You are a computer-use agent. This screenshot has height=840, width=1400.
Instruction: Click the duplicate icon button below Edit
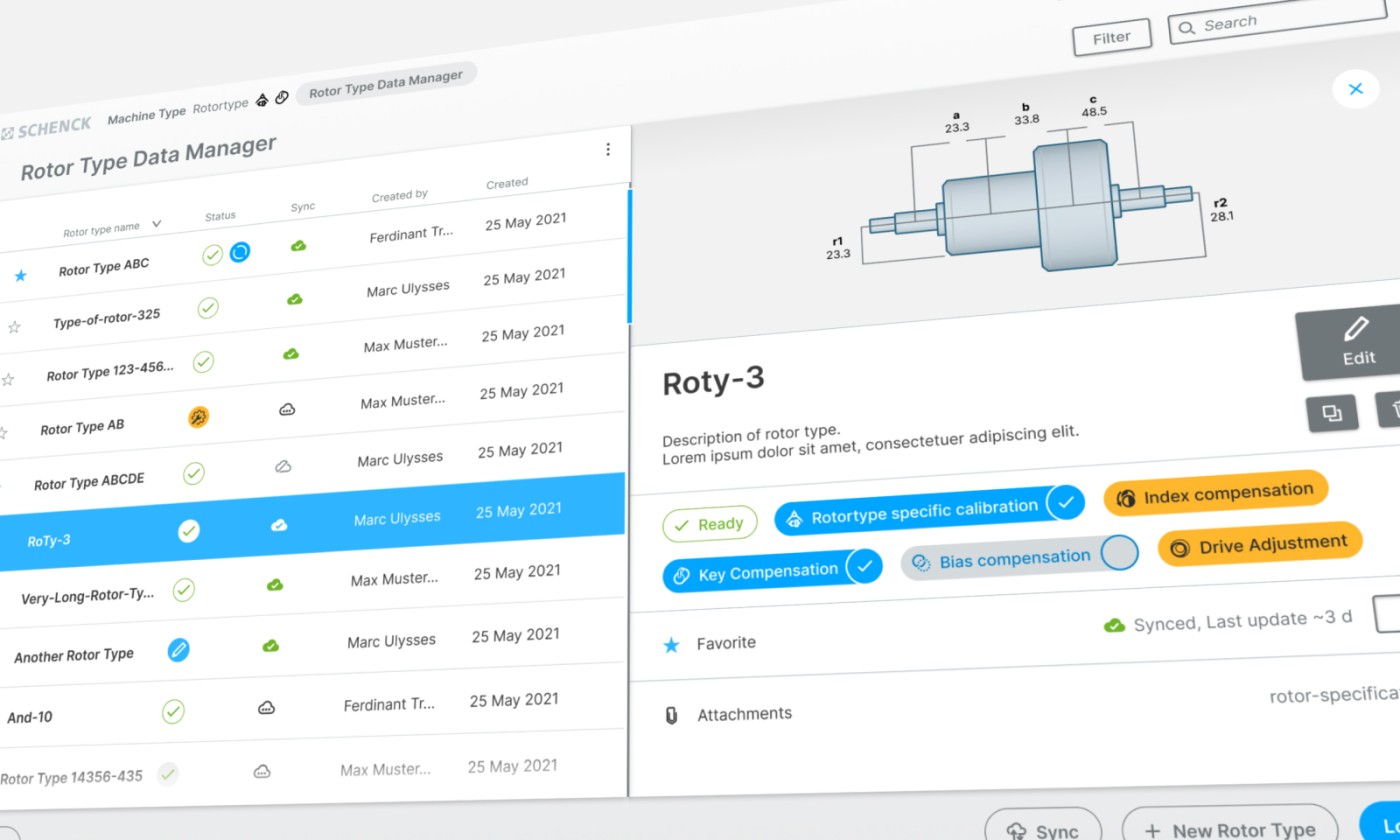1331,413
